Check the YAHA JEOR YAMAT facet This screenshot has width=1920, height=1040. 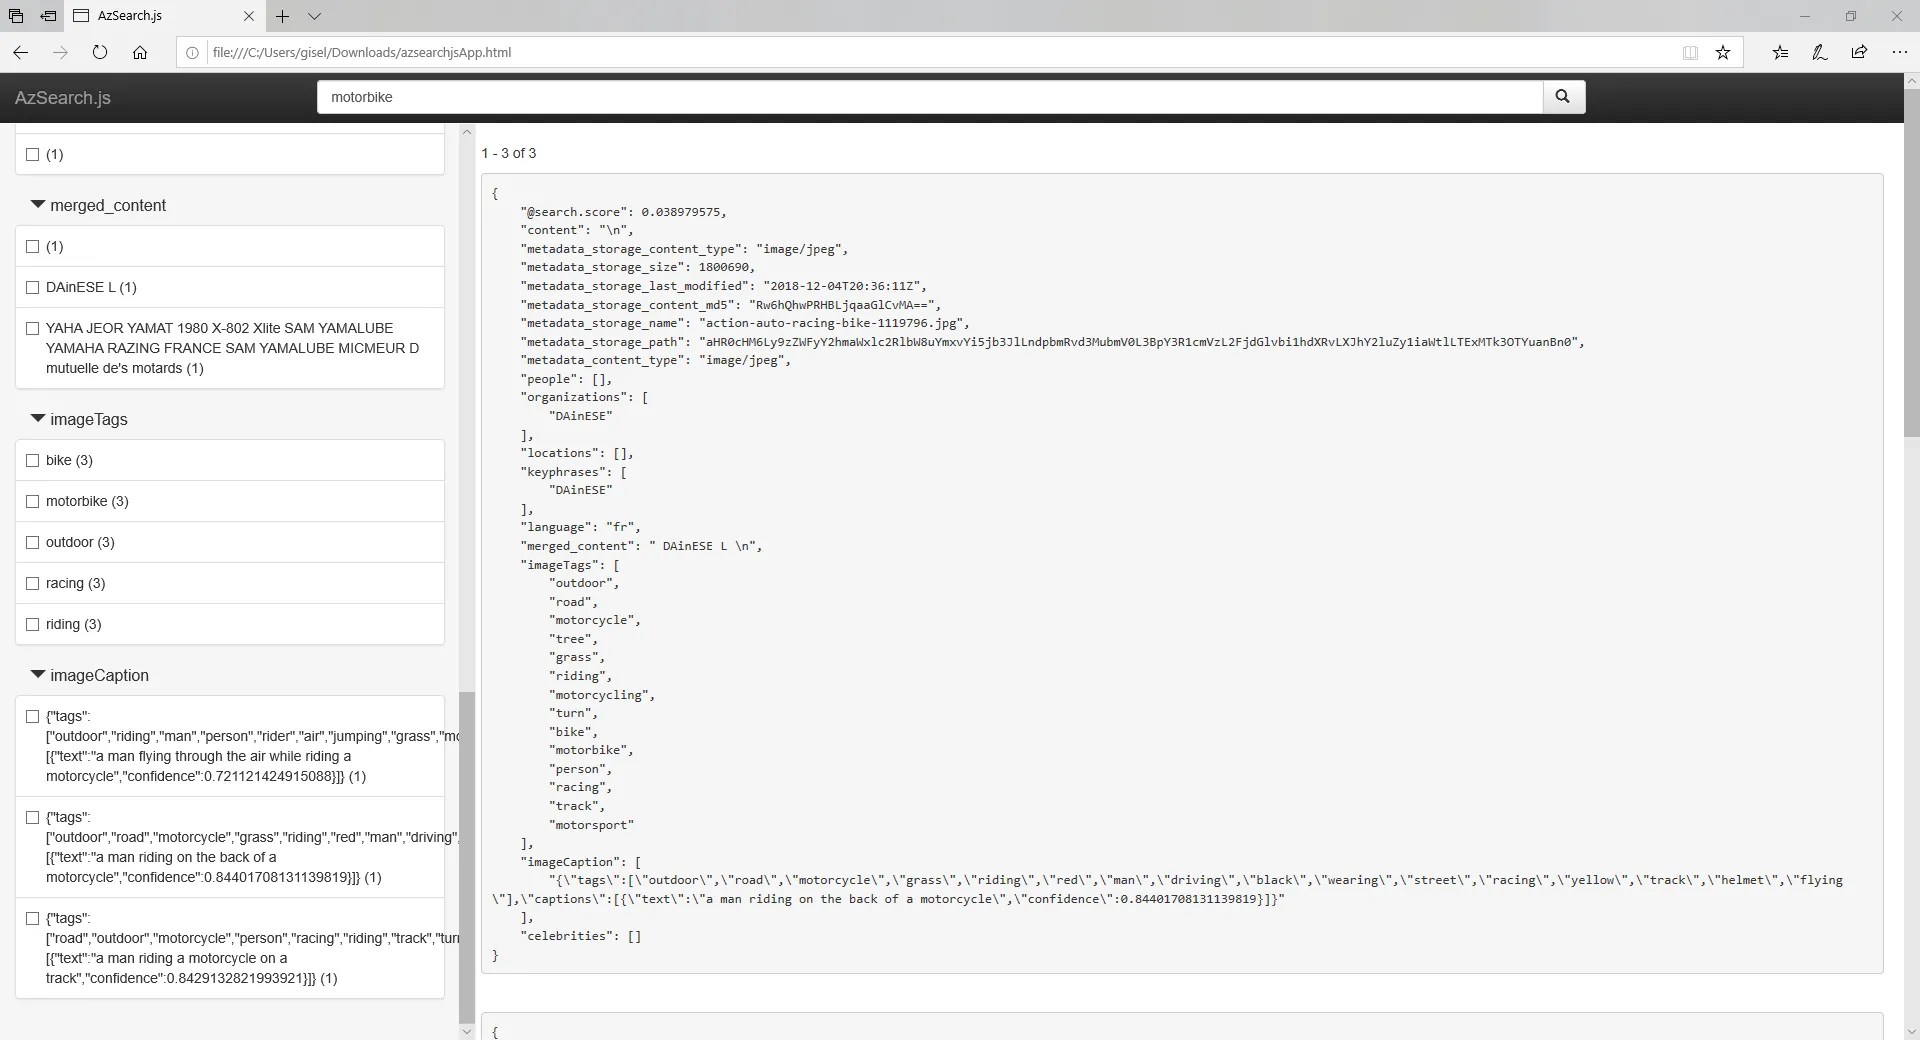[32, 329]
